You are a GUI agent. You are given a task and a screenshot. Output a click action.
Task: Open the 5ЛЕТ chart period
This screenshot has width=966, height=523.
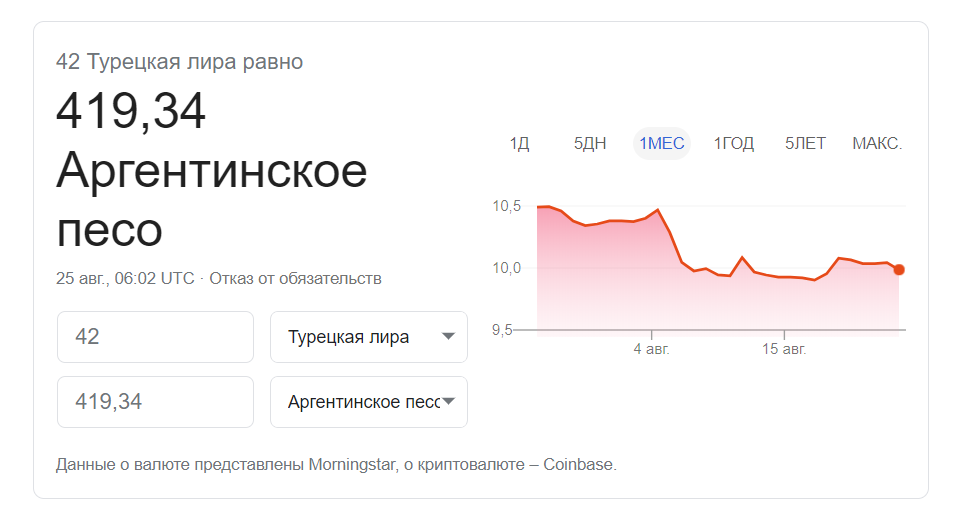tap(805, 144)
